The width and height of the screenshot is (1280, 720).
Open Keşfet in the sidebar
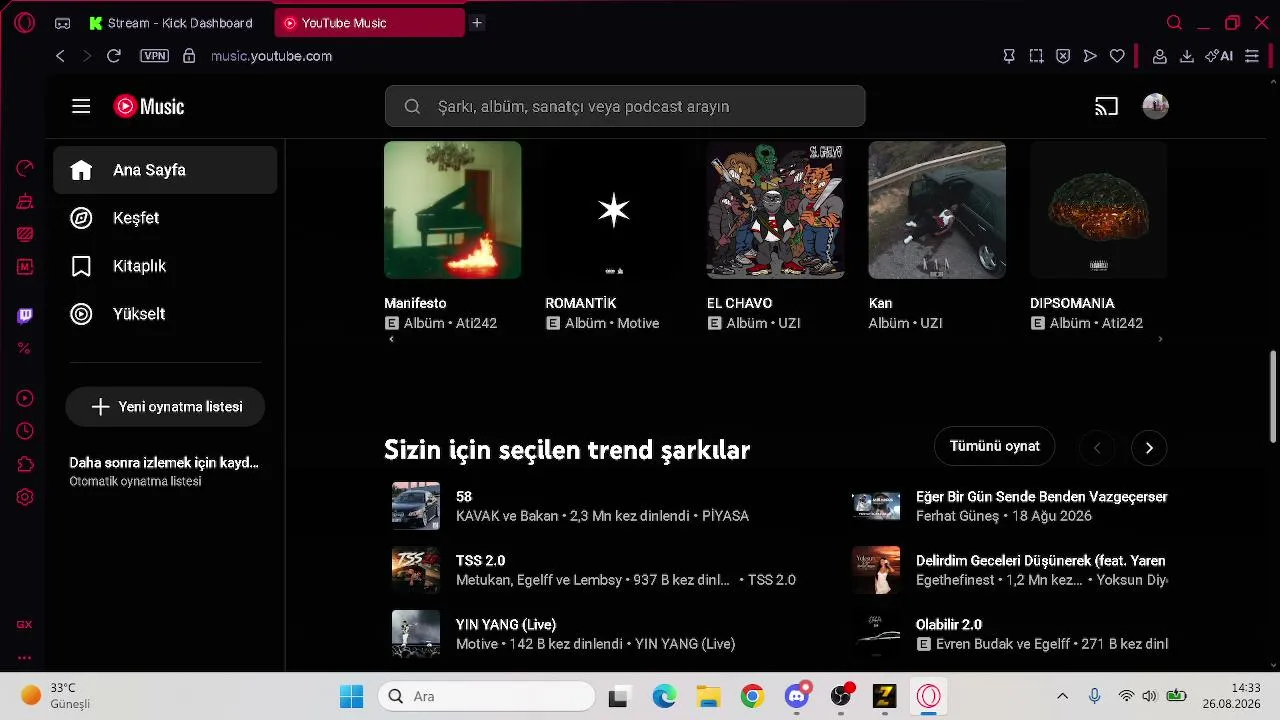pyautogui.click(x=165, y=218)
